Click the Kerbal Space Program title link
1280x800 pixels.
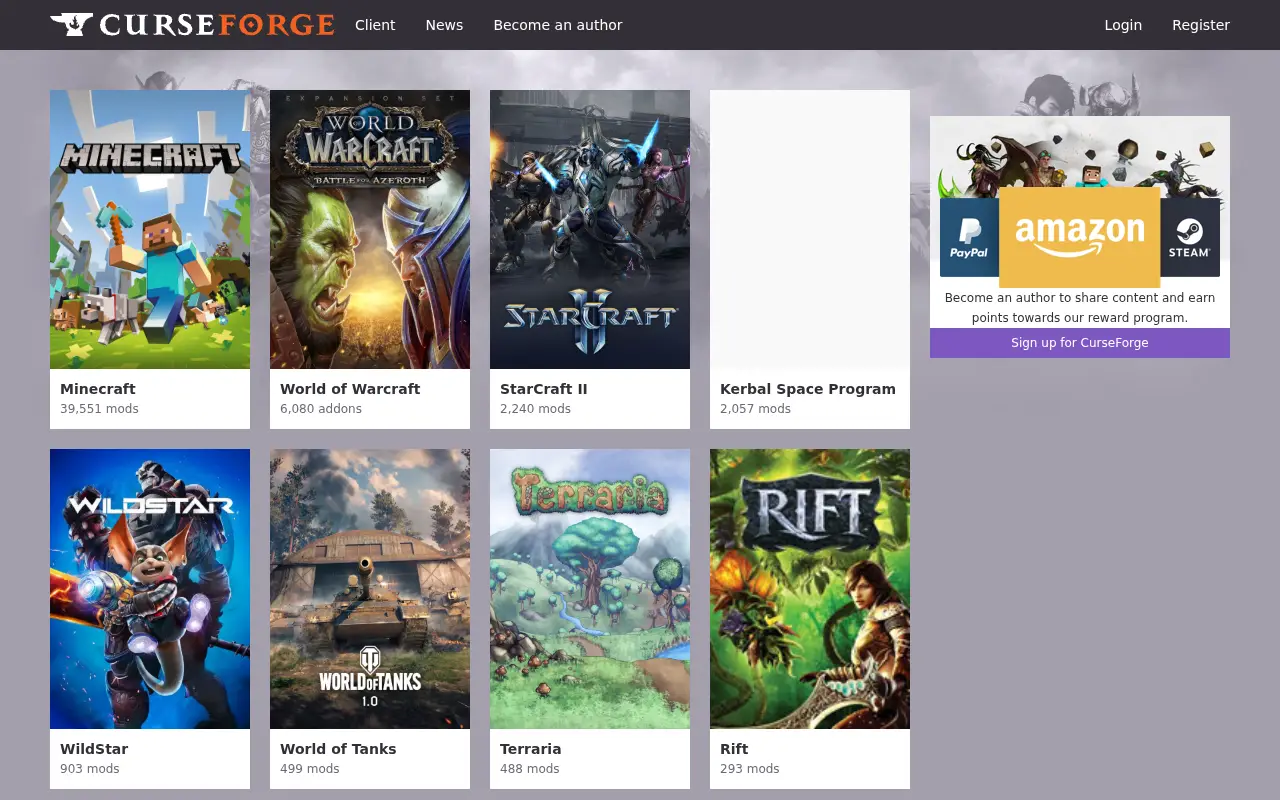(808, 389)
